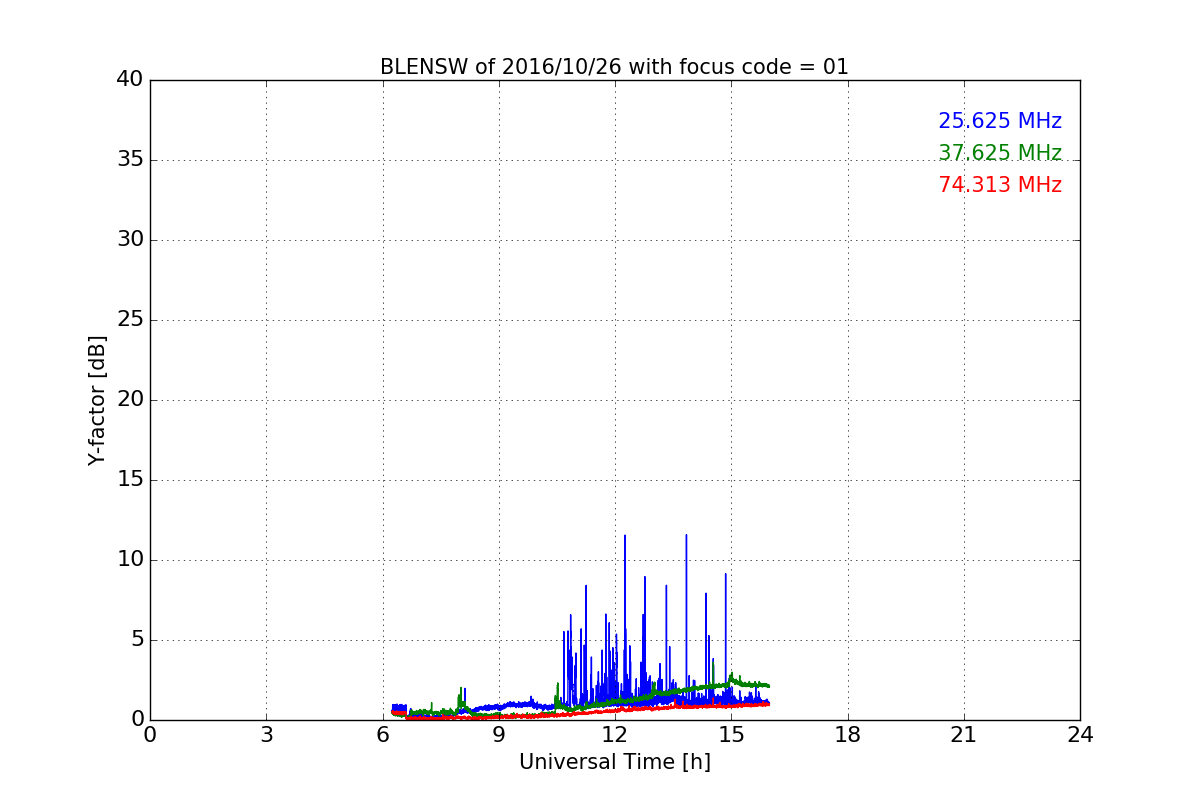The height and width of the screenshot is (800, 1200).
Task: Click x-axis tick label '15'
Action: pos(731,735)
